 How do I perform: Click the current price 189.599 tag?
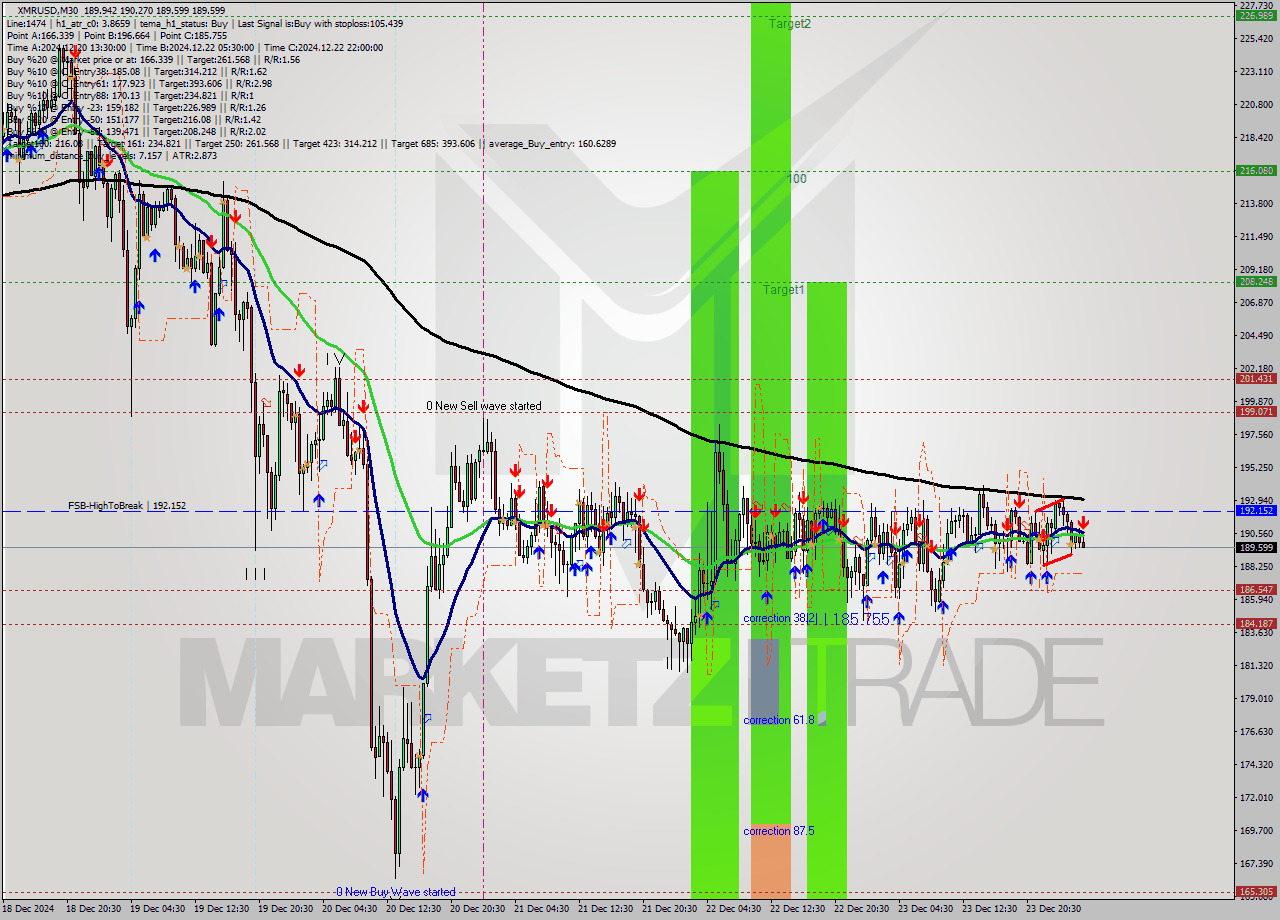(1256, 547)
